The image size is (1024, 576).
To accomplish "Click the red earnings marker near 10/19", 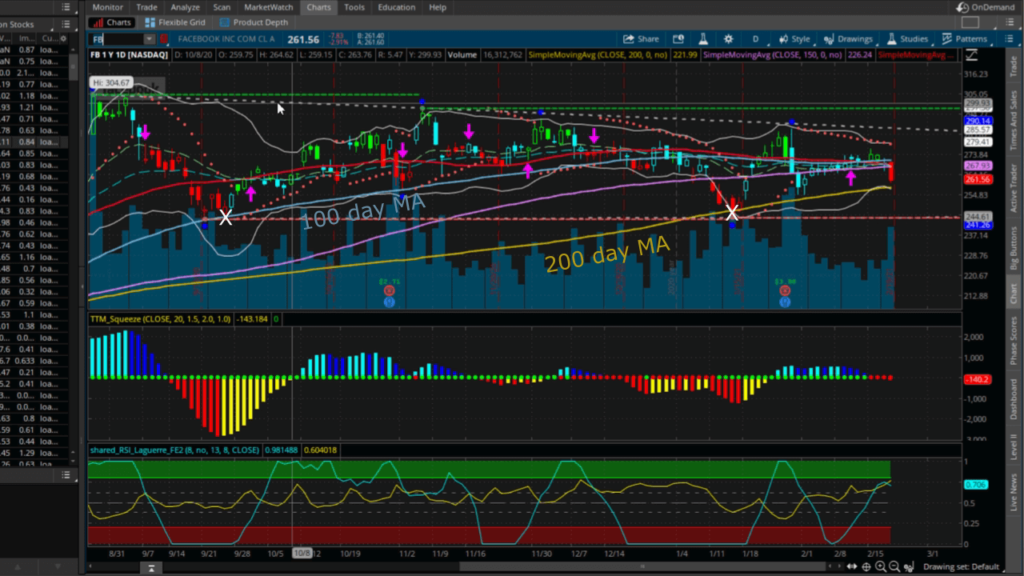I will (x=389, y=291).
